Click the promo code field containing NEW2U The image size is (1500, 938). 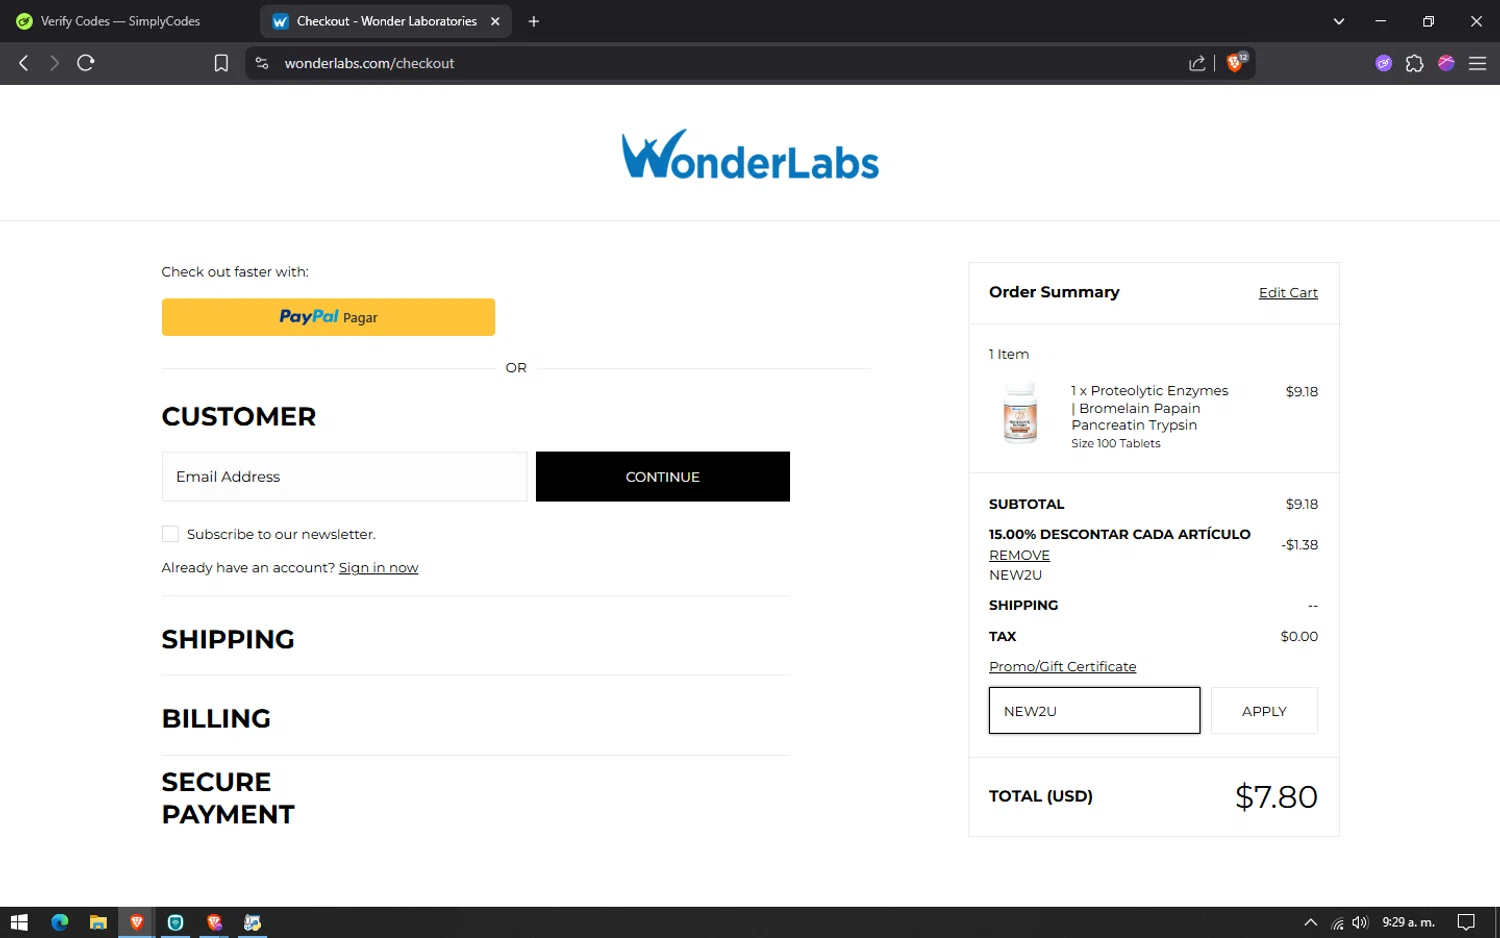pos(1094,710)
